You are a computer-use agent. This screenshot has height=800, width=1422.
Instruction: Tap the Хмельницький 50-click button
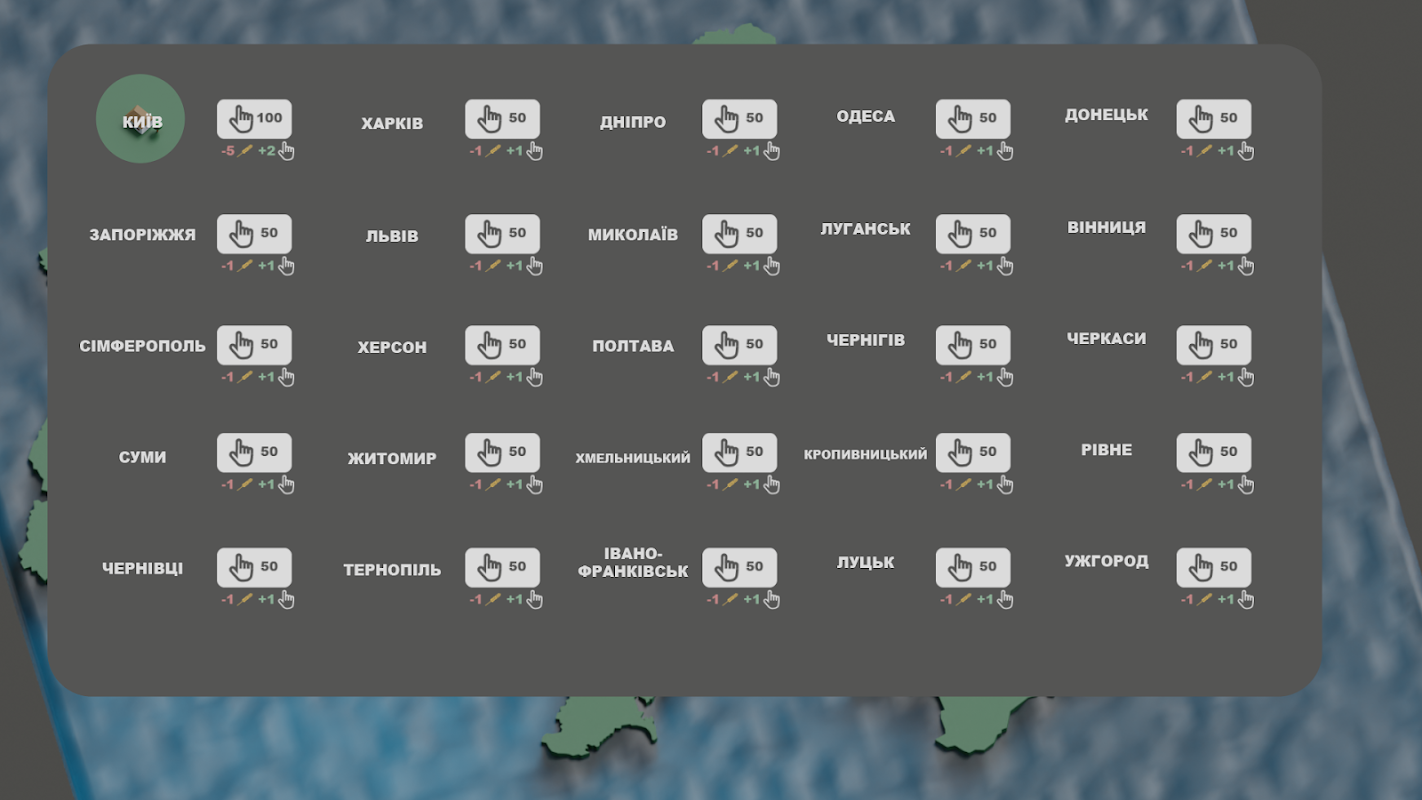(x=739, y=453)
